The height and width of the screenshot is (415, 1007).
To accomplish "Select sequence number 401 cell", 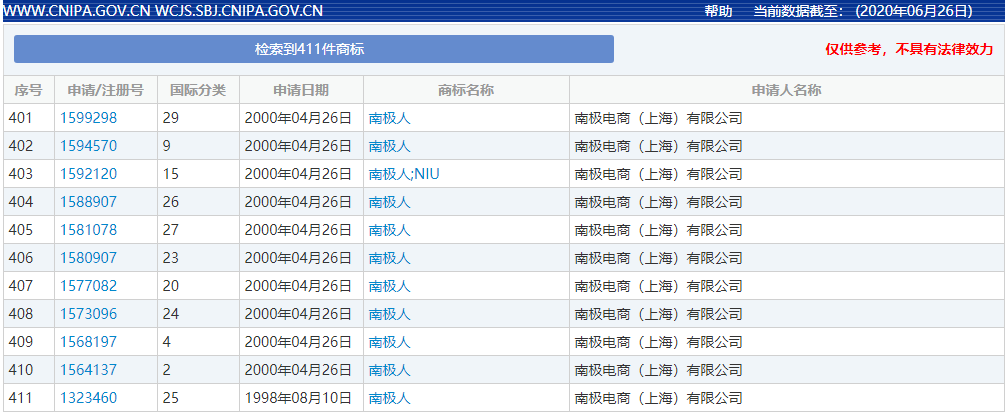I will point(28,118).
